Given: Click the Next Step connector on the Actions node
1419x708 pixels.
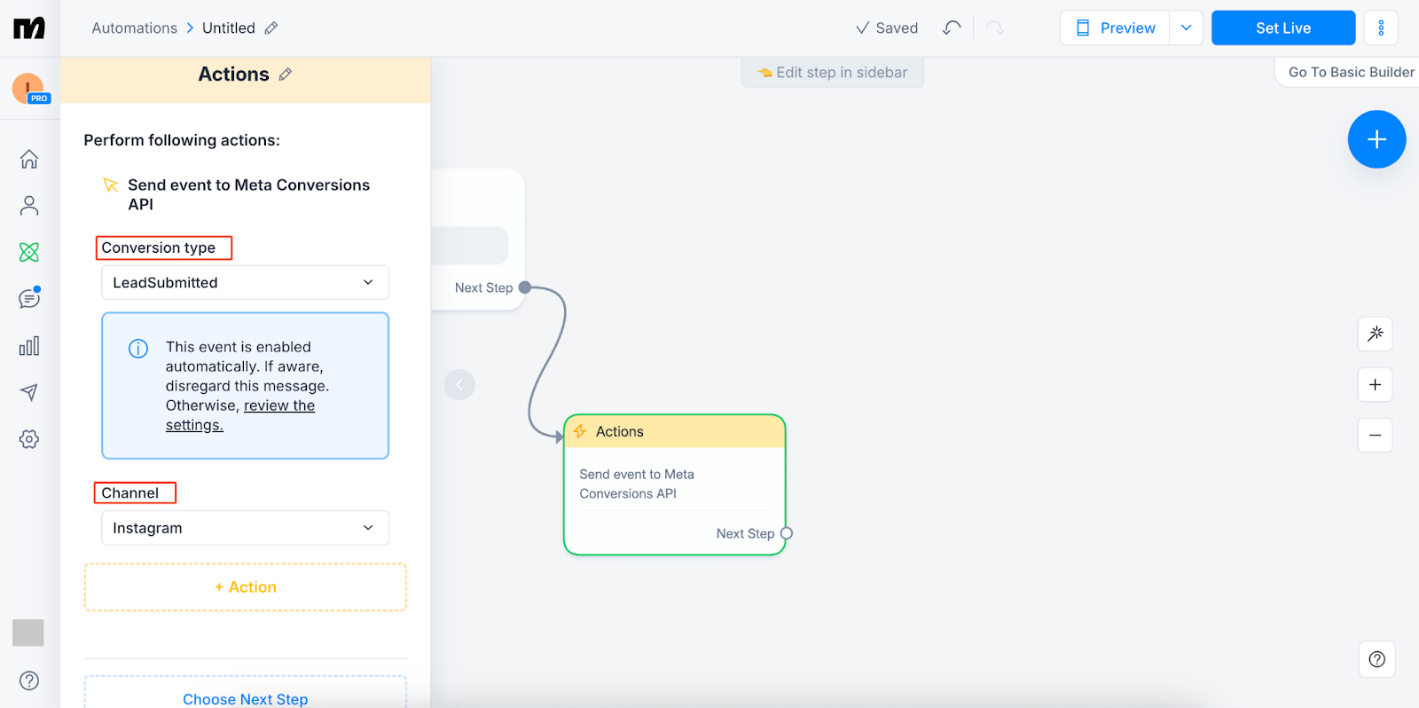Looking at the screenshot, I should [786, 533].
